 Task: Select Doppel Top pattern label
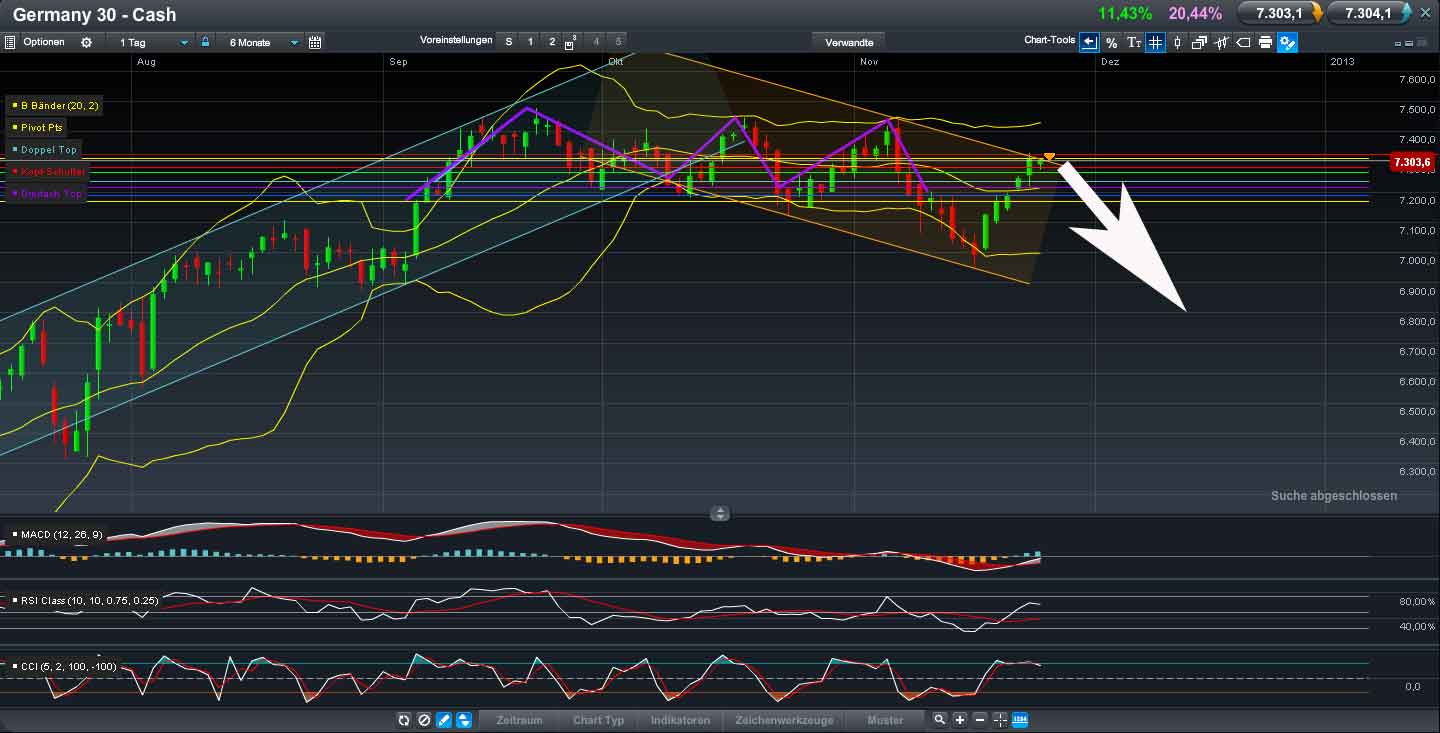point(46,149)
